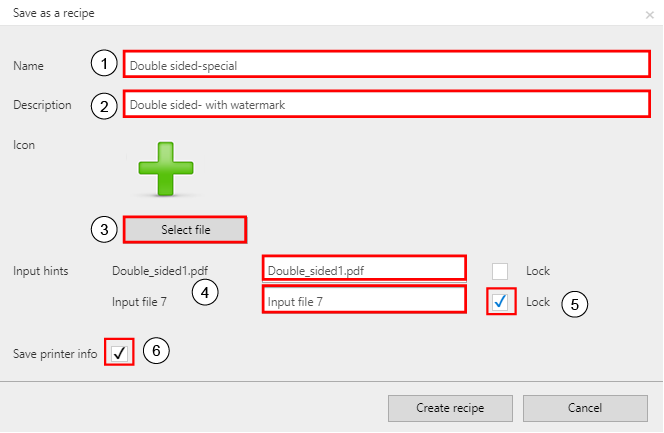This screenshot has width=664, height=433.
Task: Click the Input file 7 hint text box
Action: (x=364, y=300)
